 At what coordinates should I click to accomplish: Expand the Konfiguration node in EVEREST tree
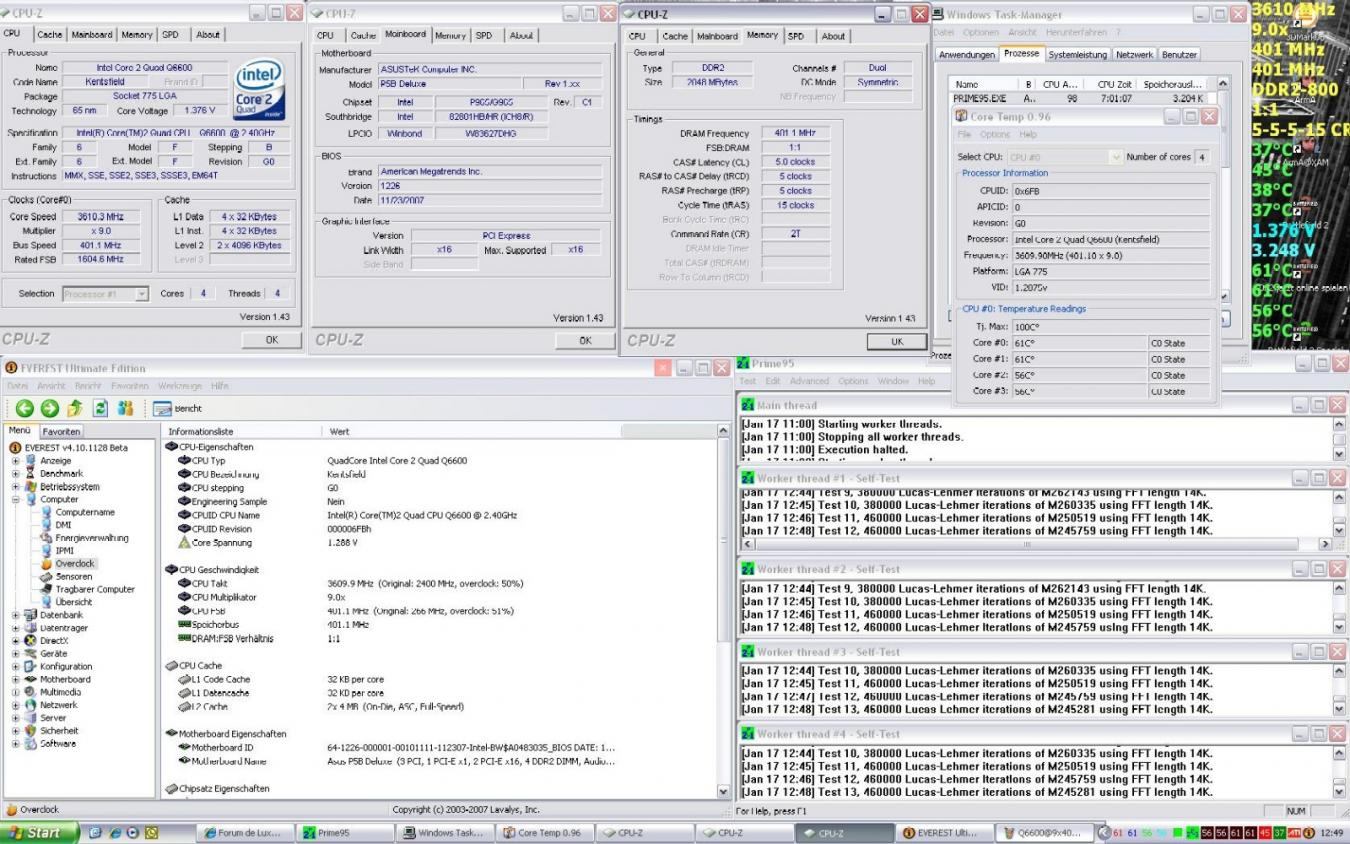pyautogui.click(x=16, y=666)
